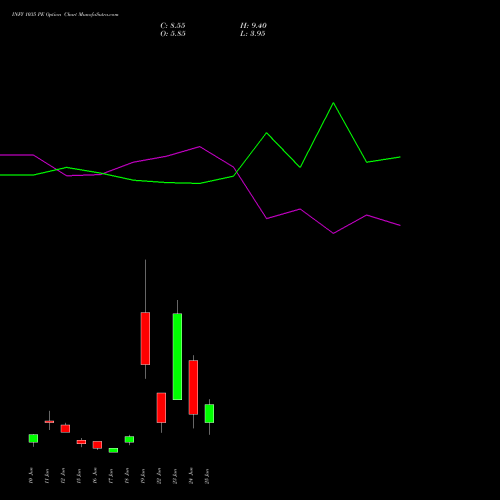Viewport: 500px width, 500px height.
Task: Click the close value C: 8.55
Action: (x=173, y=26)
